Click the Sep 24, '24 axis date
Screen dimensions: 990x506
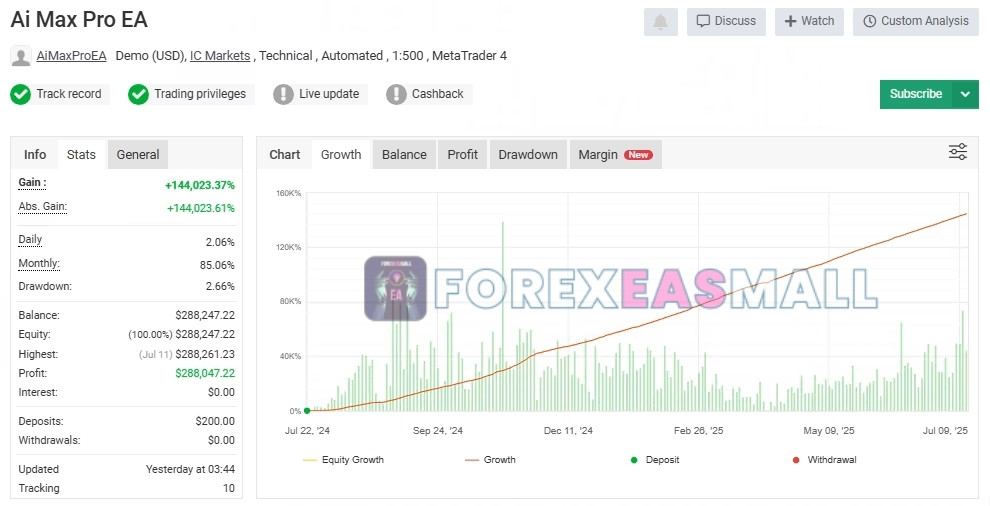point(438,431)
